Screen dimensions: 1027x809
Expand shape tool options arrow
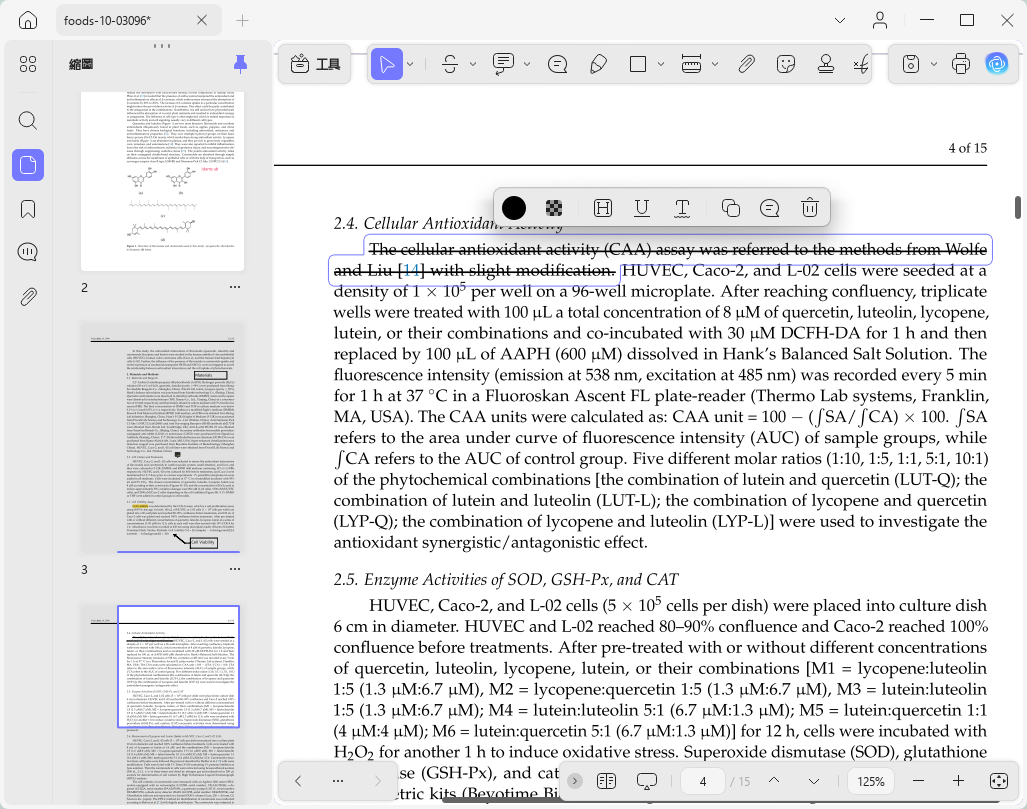pyautogui.click(x=660, y=64)
